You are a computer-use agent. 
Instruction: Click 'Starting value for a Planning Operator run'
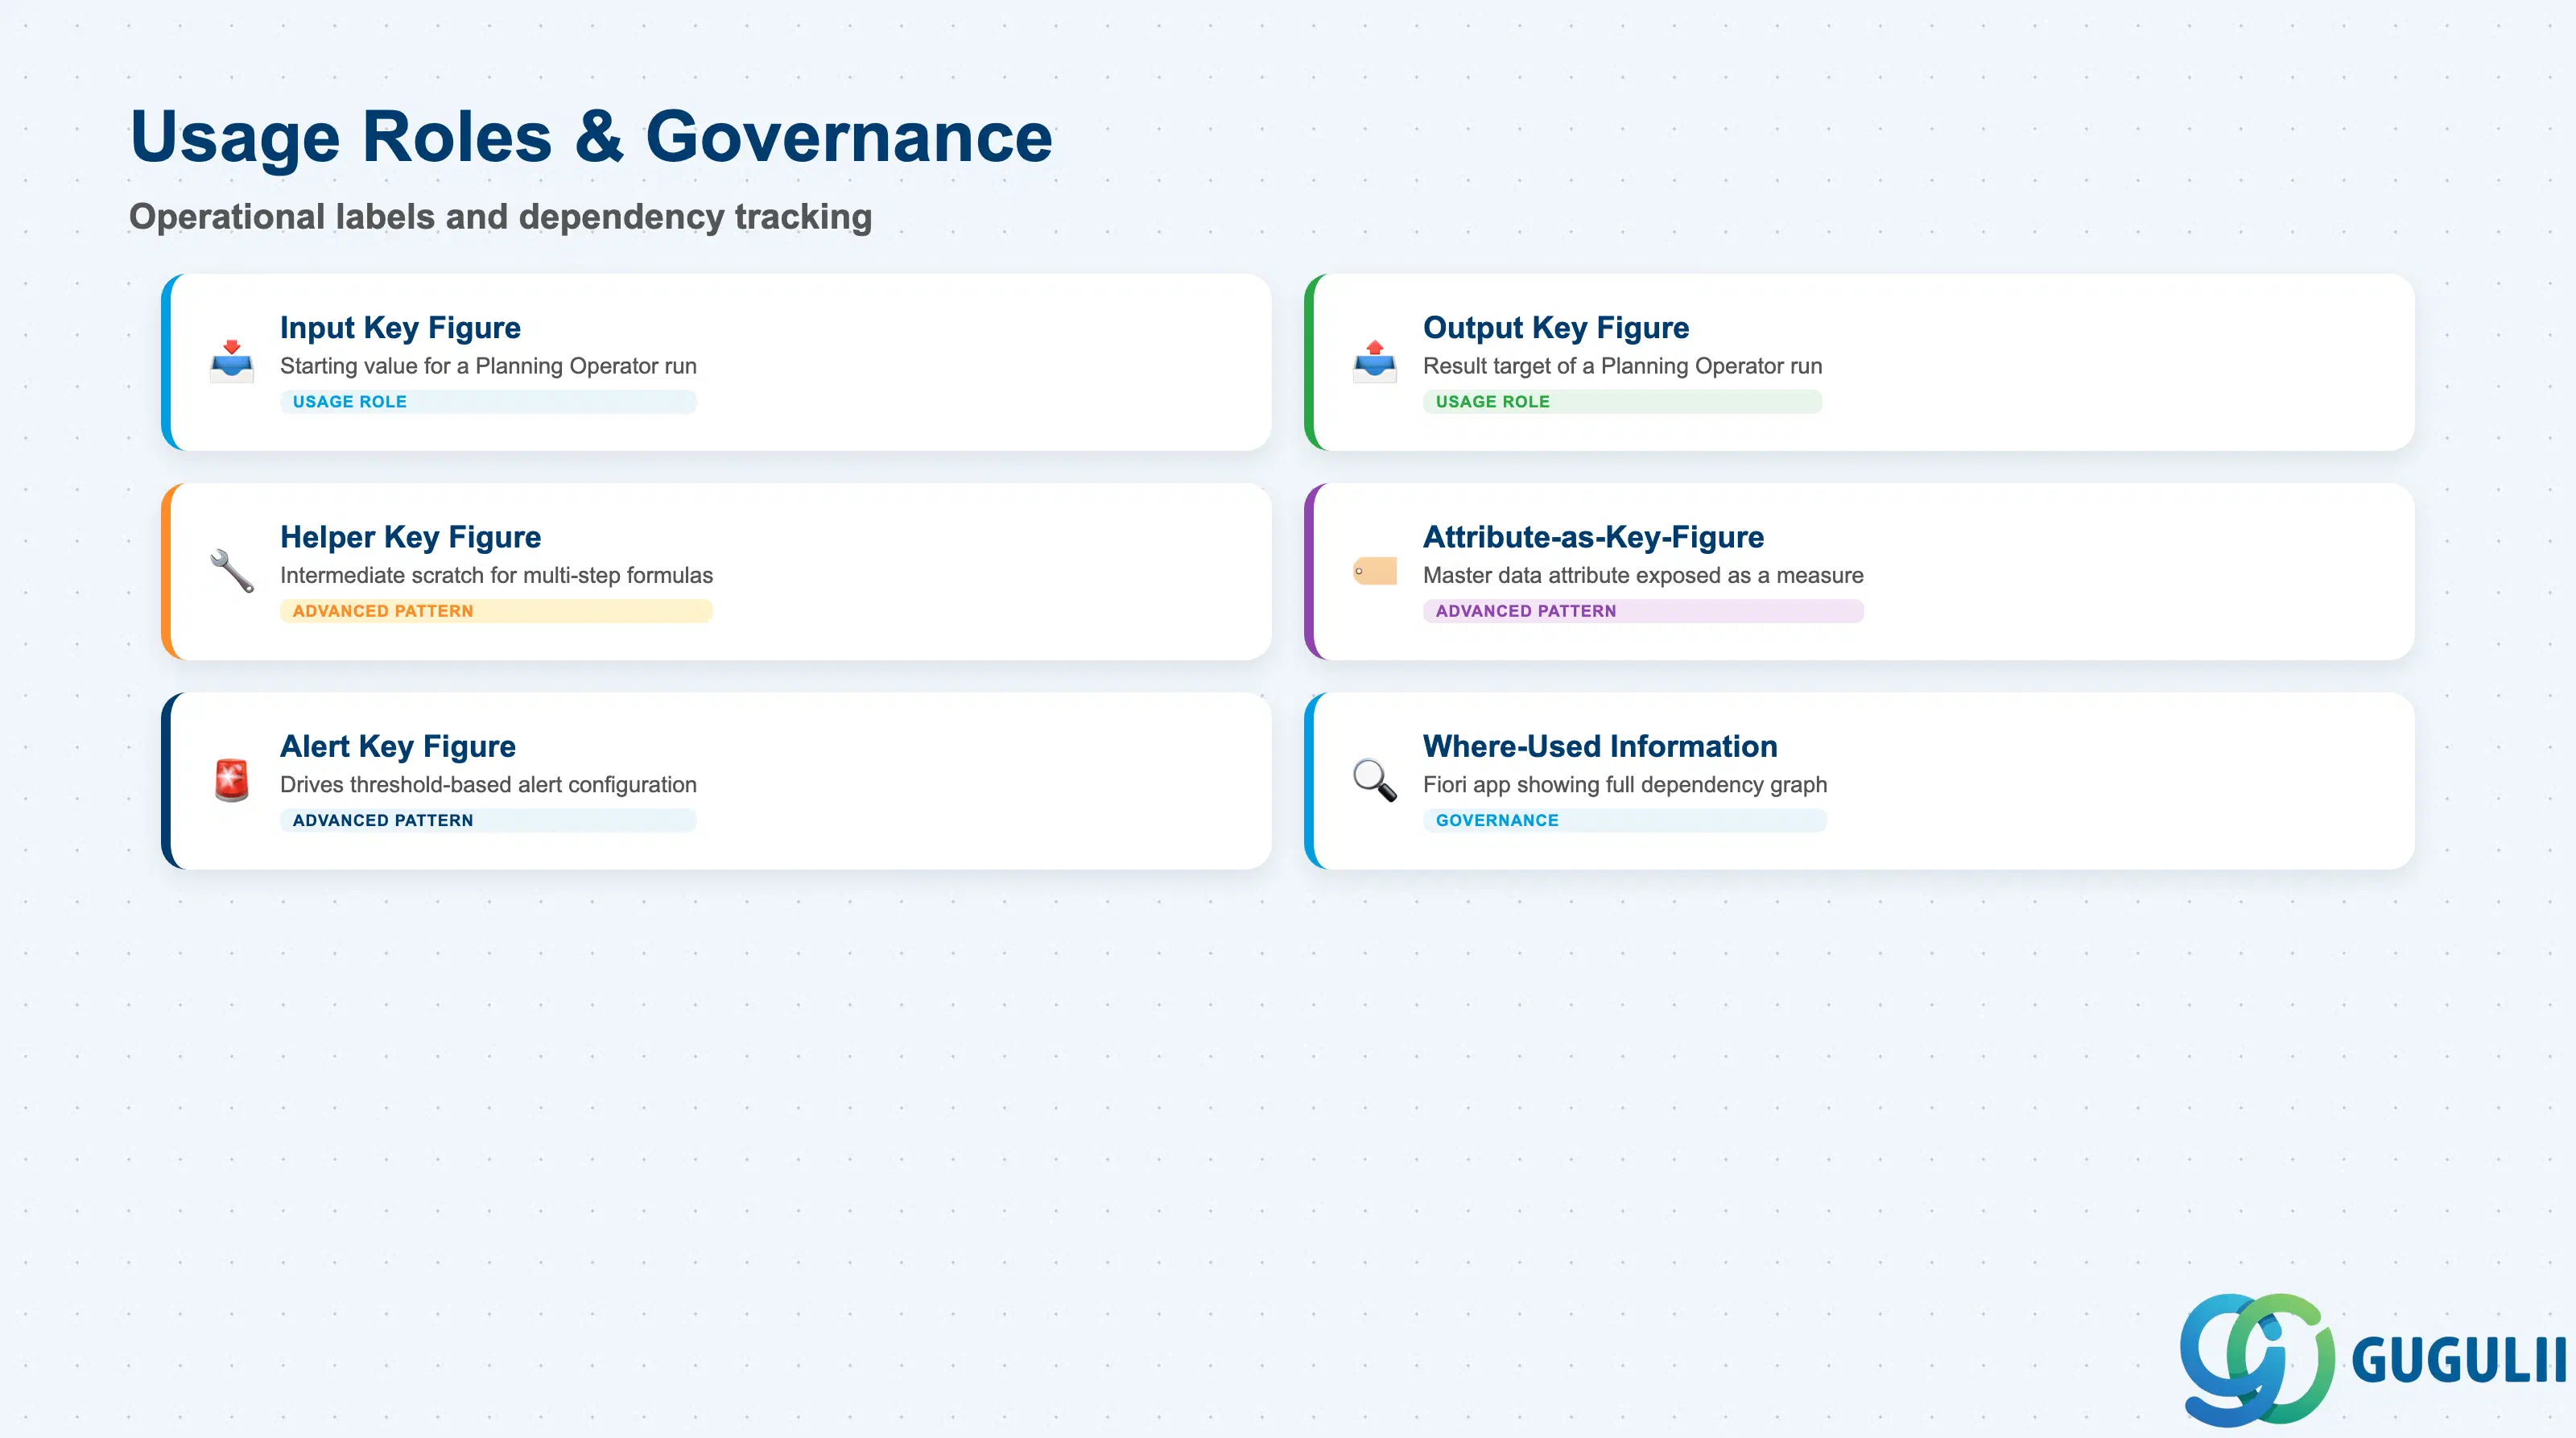click(488, 366)
